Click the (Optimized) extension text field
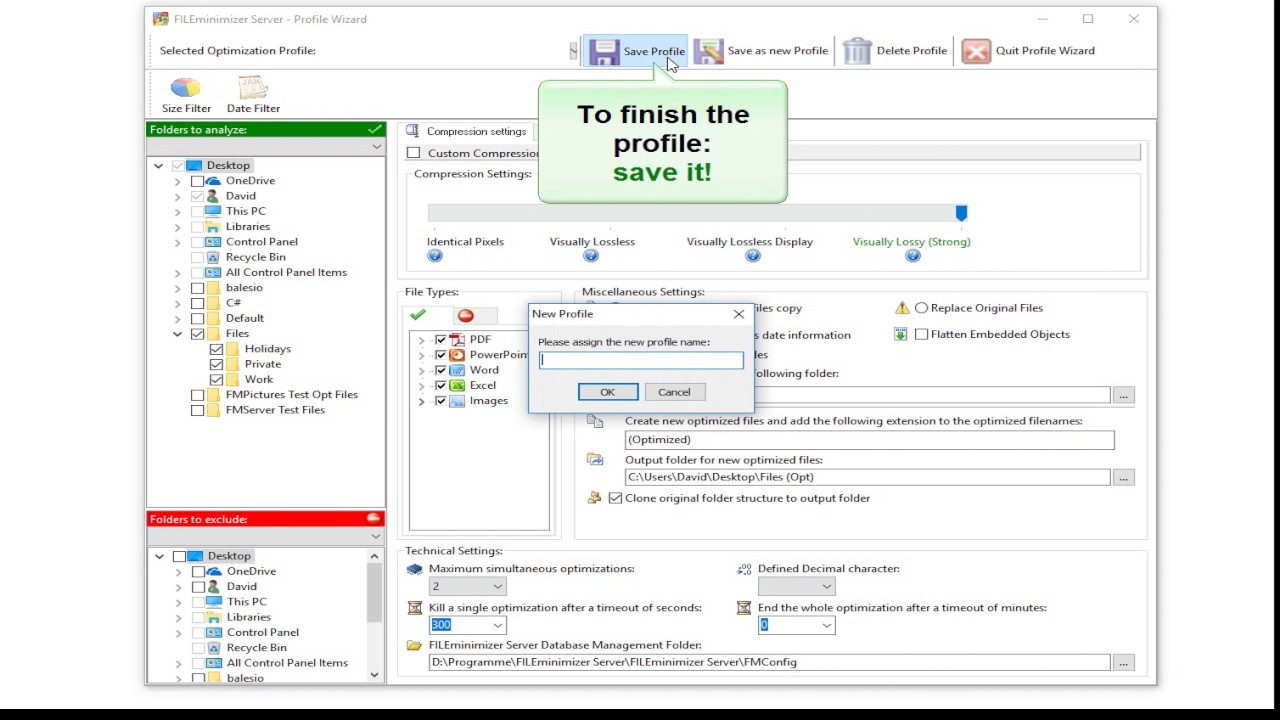This screenshot has height=720, width=1280. 869,440
